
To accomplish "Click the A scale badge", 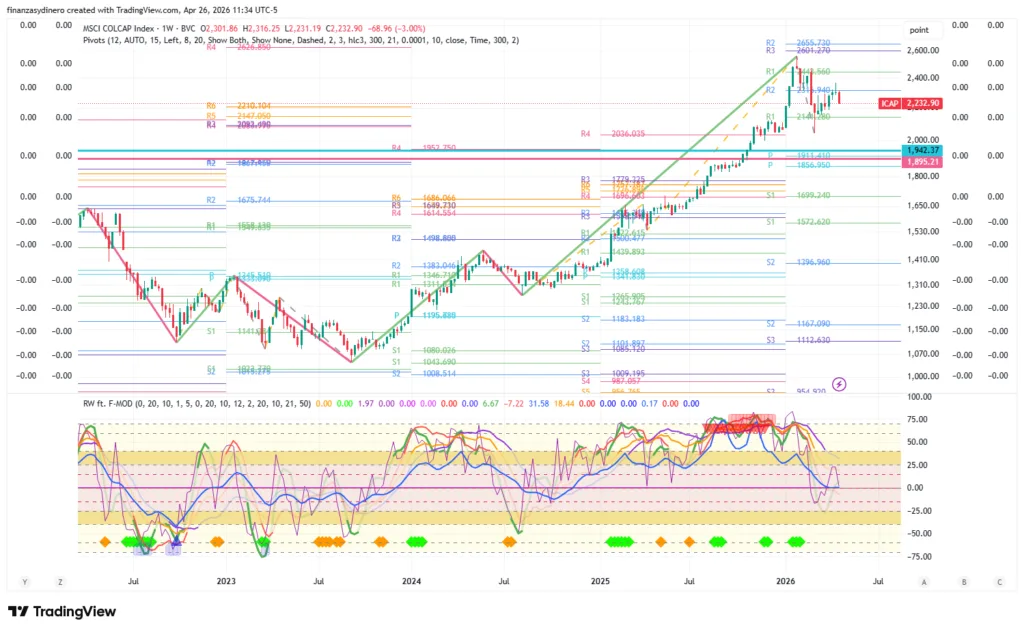I will 924,581.
